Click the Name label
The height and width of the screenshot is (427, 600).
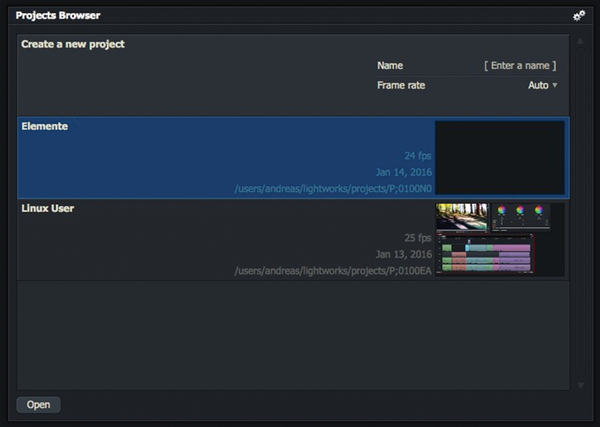point(390,65)
